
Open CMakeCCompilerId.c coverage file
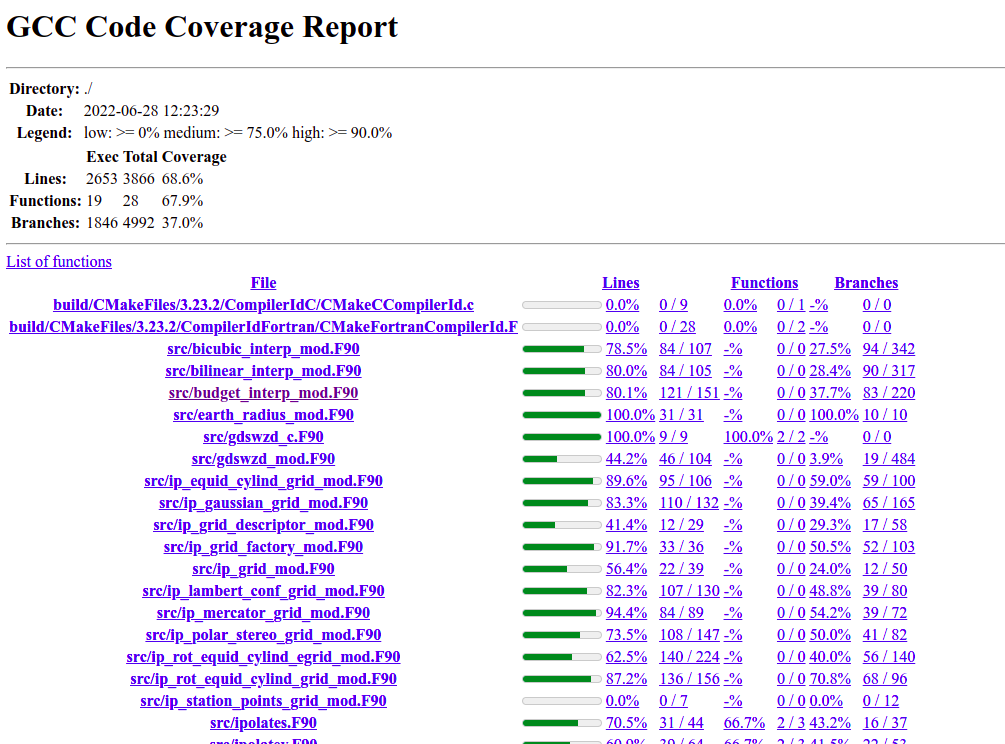point(263,305)
